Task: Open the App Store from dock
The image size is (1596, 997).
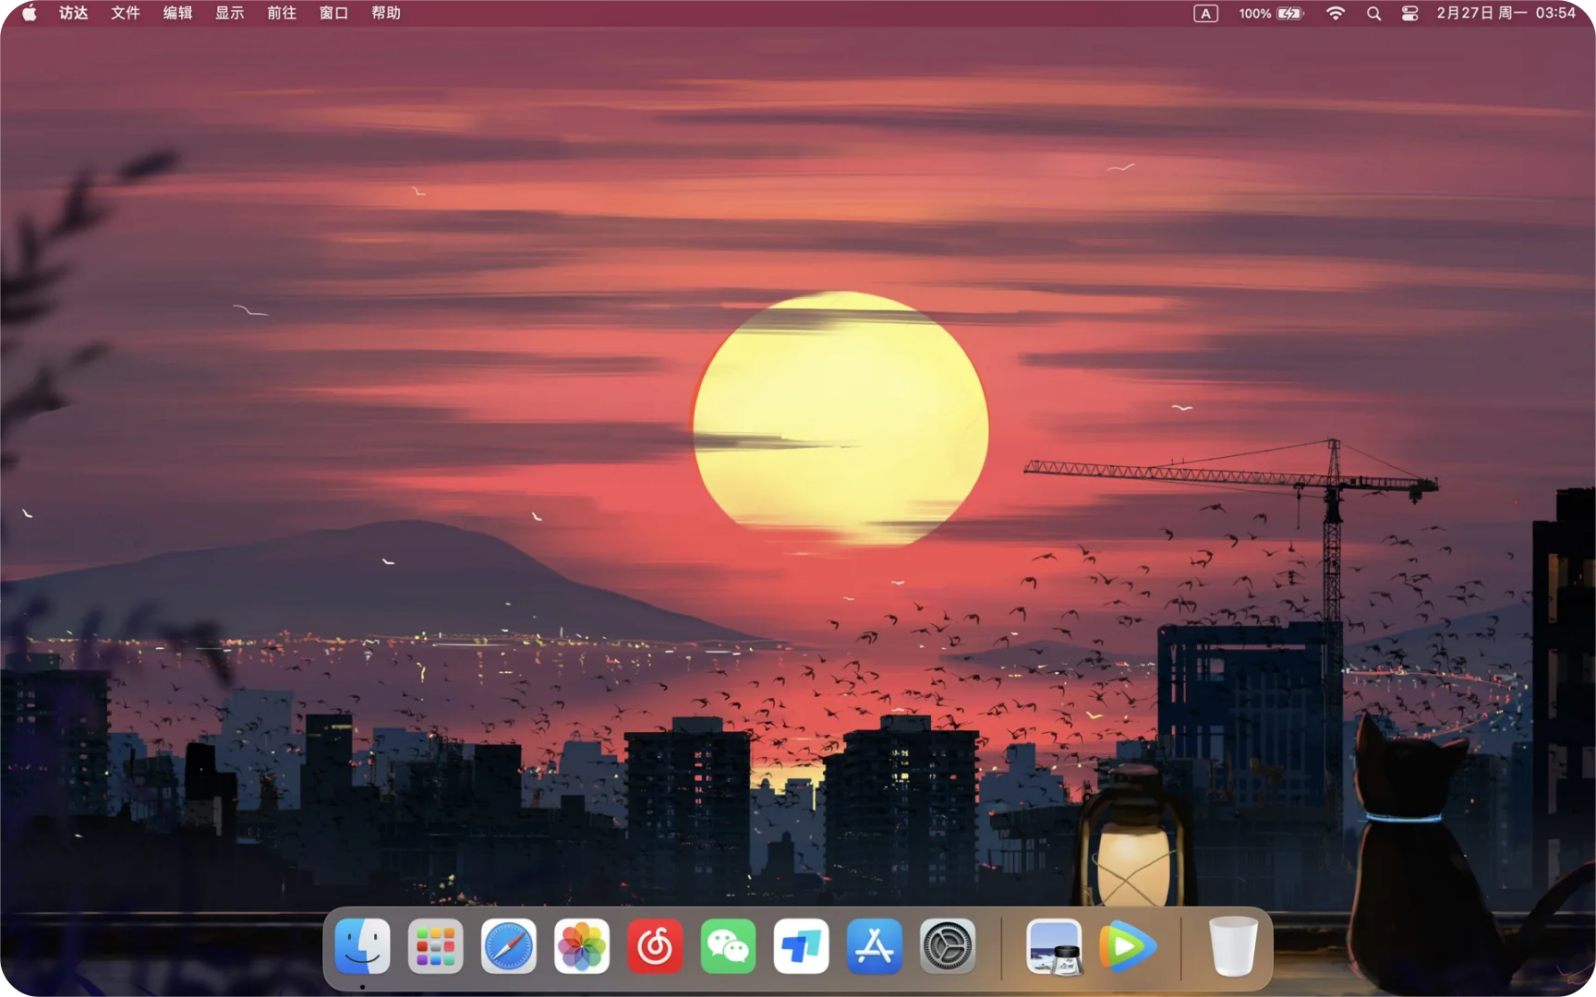Action: 874,946
